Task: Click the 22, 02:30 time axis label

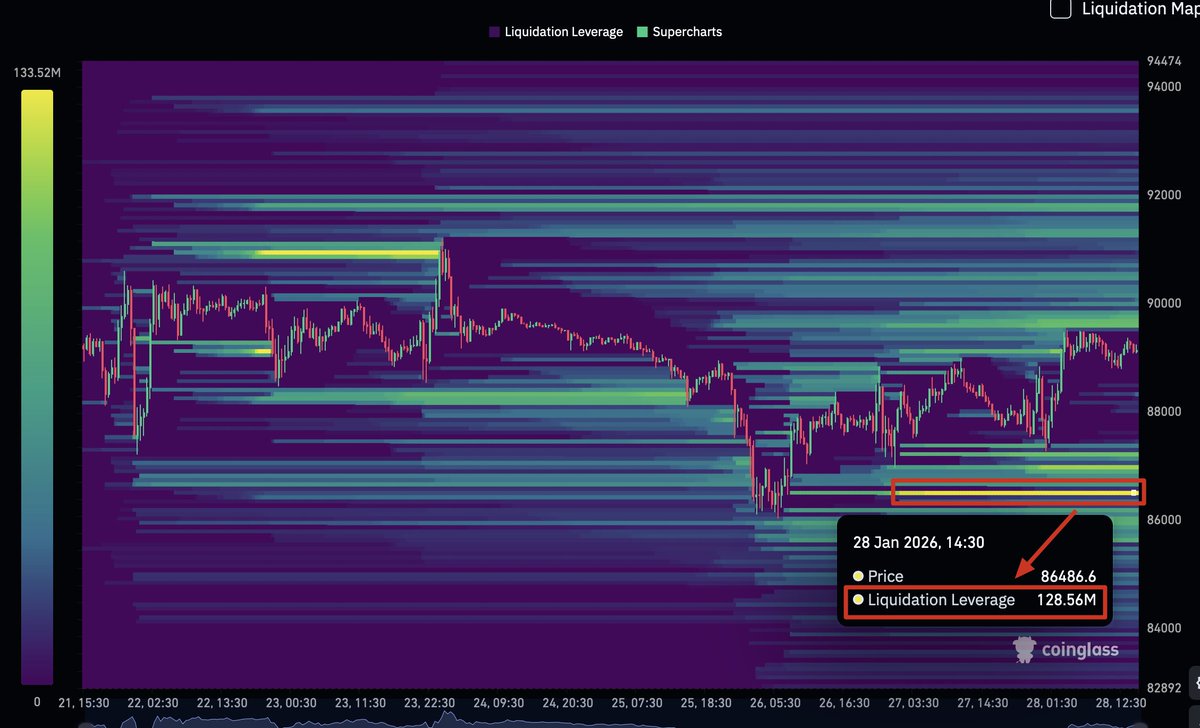Action: (x=155, y=704)
